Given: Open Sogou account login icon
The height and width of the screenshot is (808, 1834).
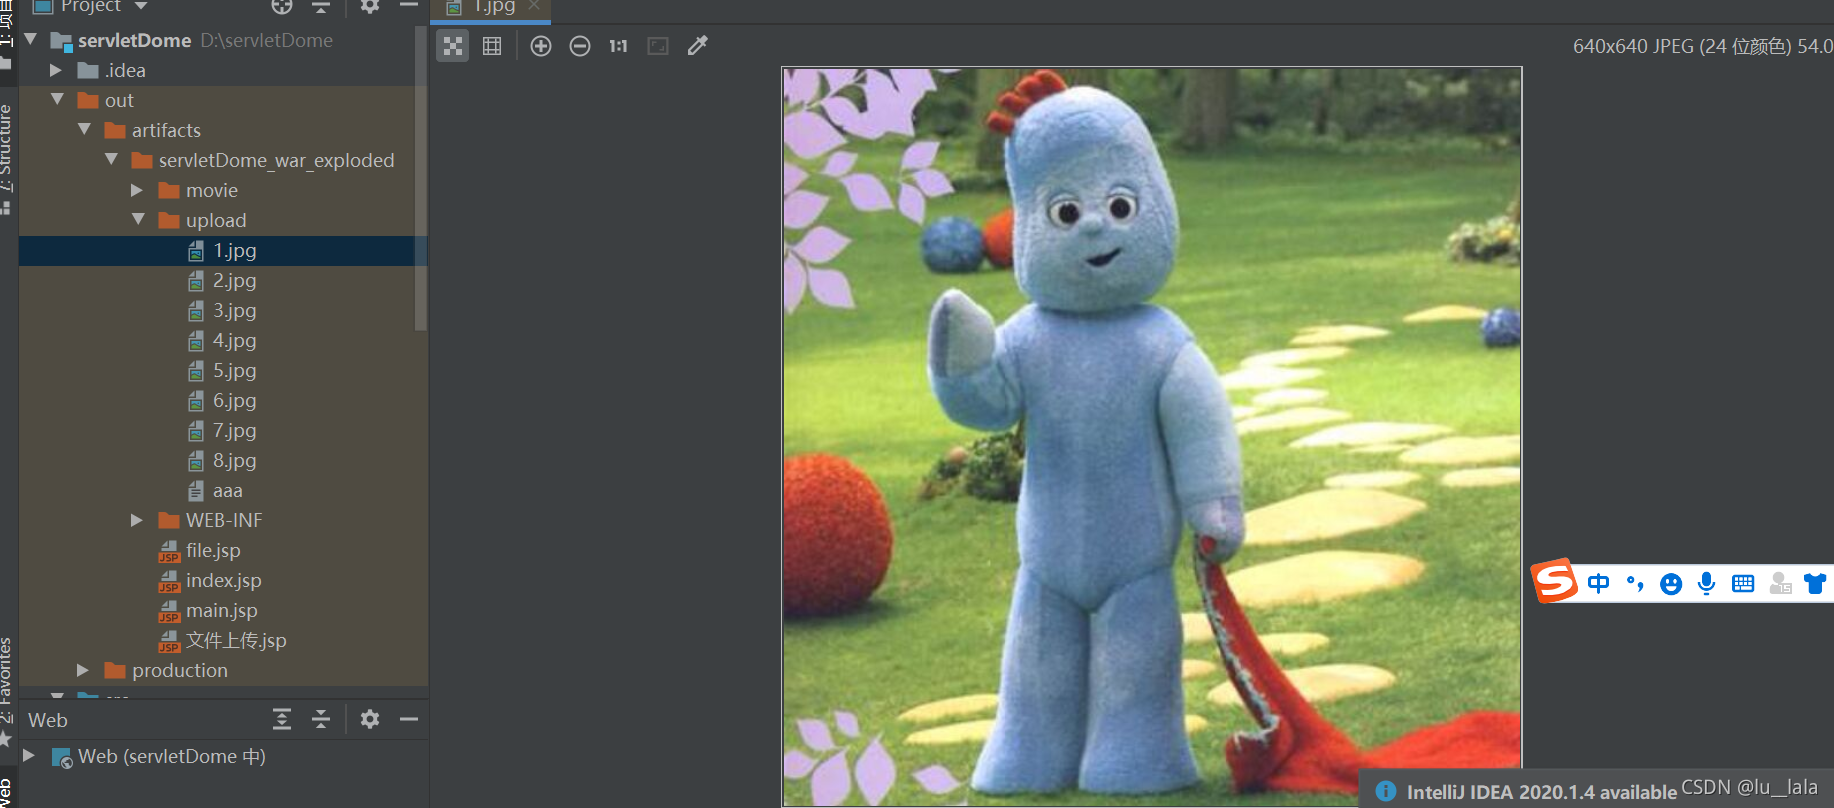Looking at the screenshot, I should [1780, 584].
